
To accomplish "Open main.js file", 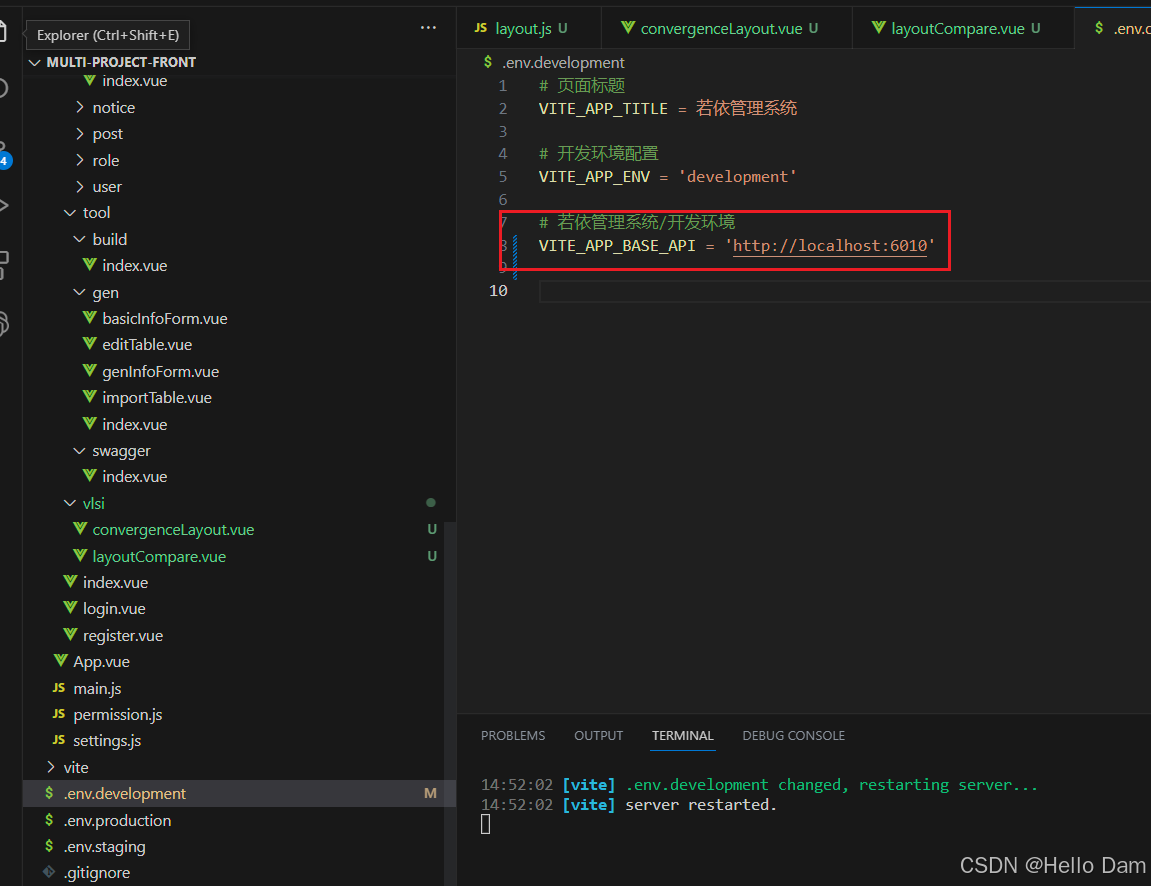I will (x=97, y=689).
